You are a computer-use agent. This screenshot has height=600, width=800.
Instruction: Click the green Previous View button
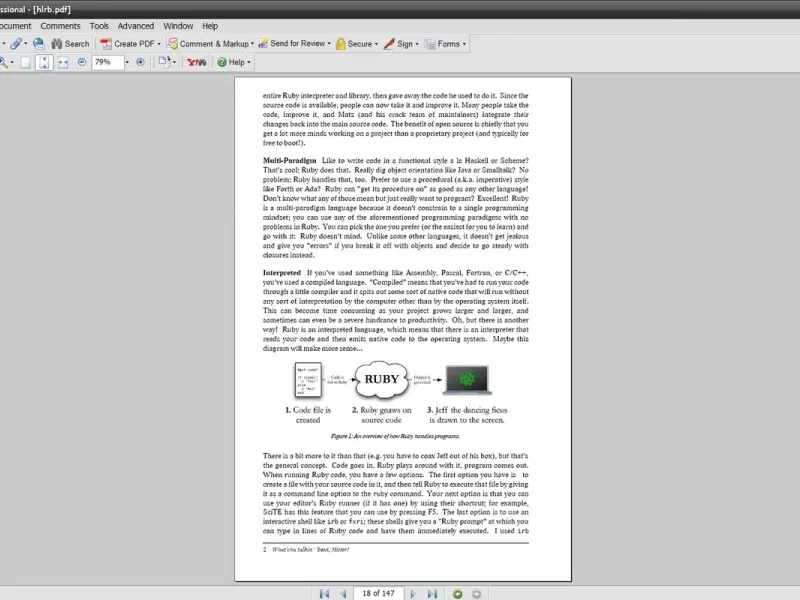click(x=458, y=594)
